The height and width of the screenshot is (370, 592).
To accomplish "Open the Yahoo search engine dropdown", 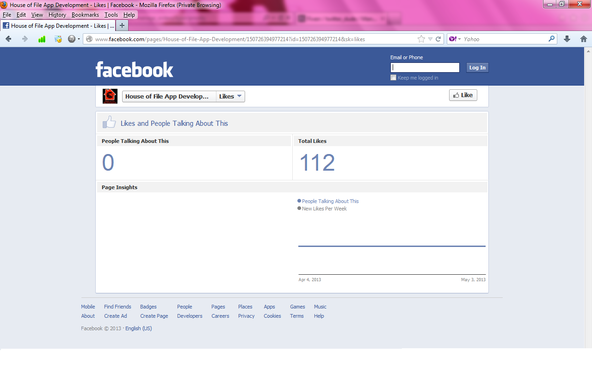I will click(455, 39).
